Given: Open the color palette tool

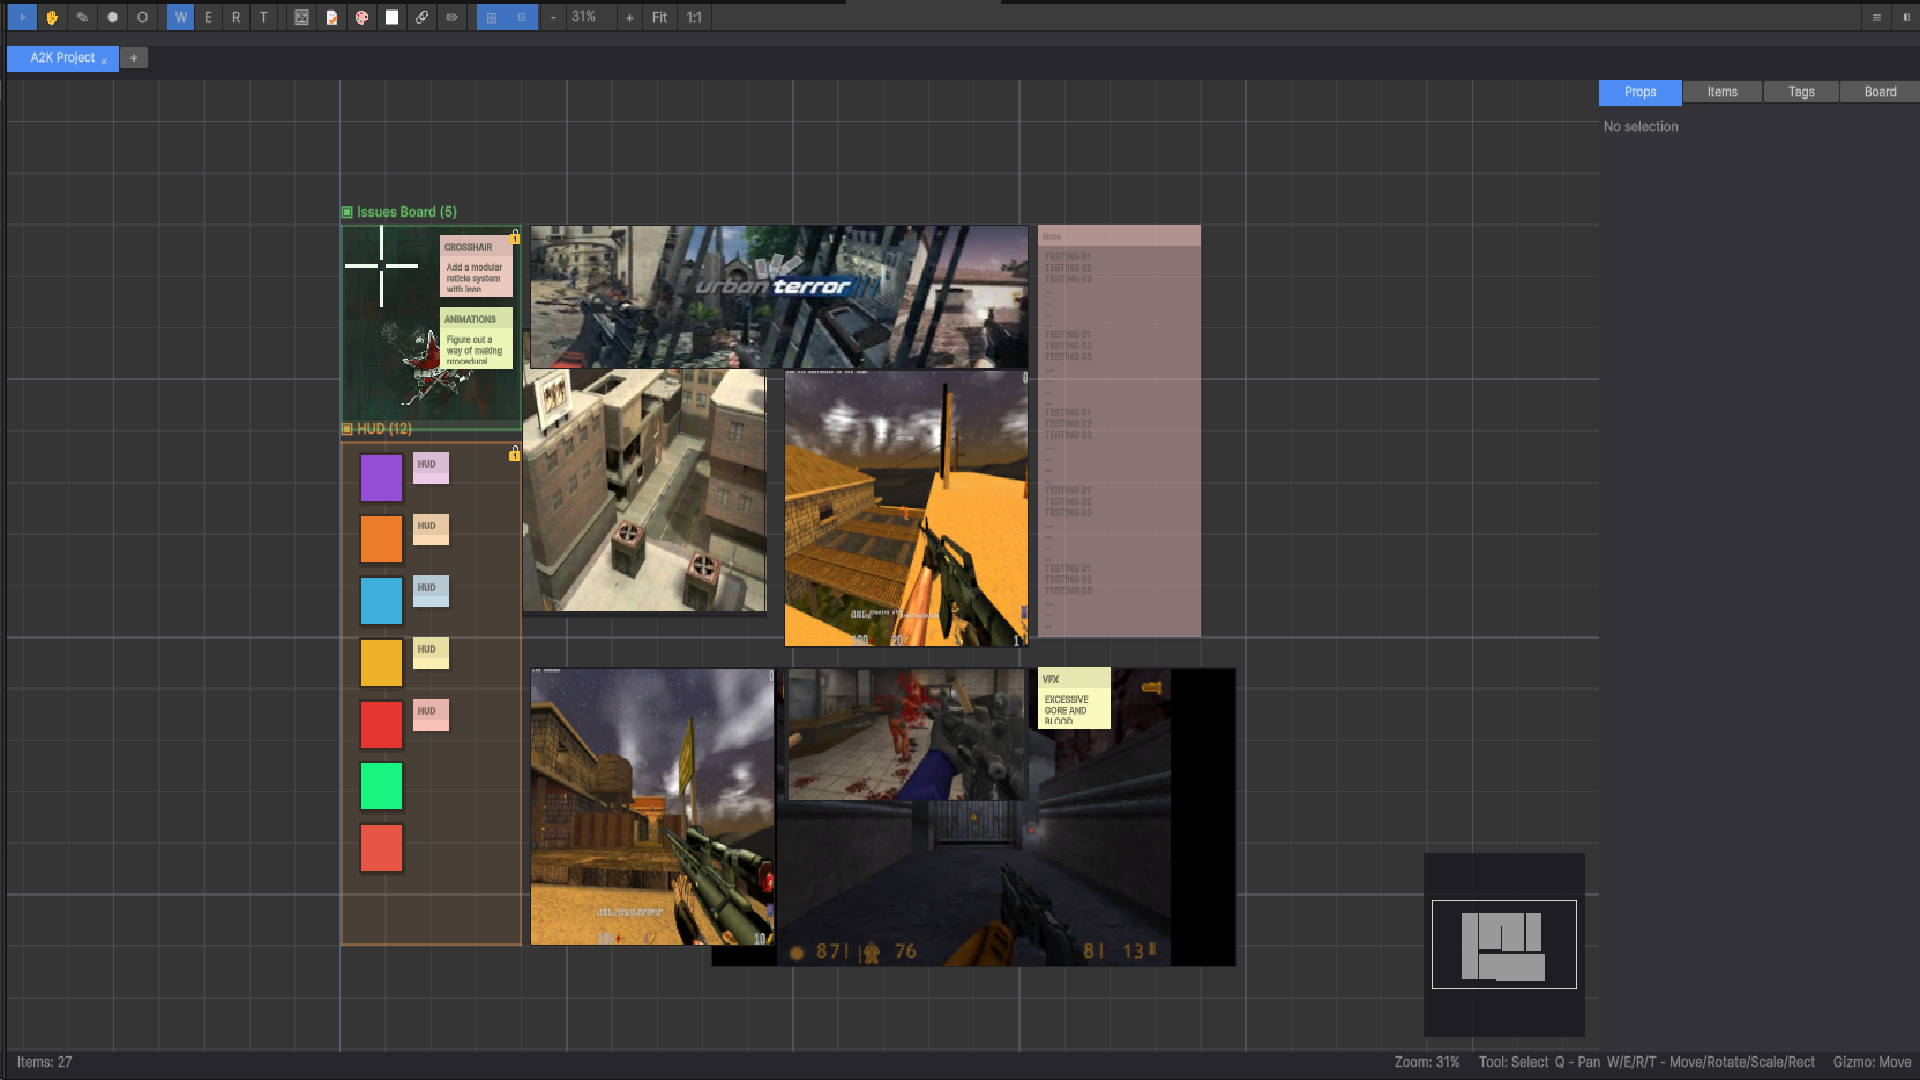Looking at the screenshot, I should tap(362, 17).
